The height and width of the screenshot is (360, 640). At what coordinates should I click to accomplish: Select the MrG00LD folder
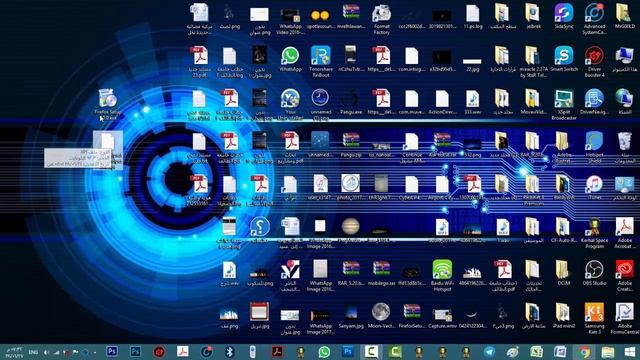tap(624, 17)
